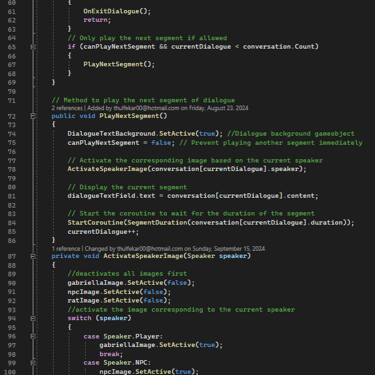Open the '2 references' CodeLens link
This screenshot has height=375, width=375.
click(67, 108)
